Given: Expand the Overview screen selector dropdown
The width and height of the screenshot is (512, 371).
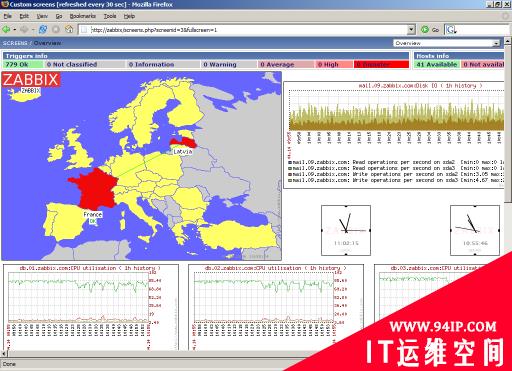Looking at the screenshot, I should point(496,43).
